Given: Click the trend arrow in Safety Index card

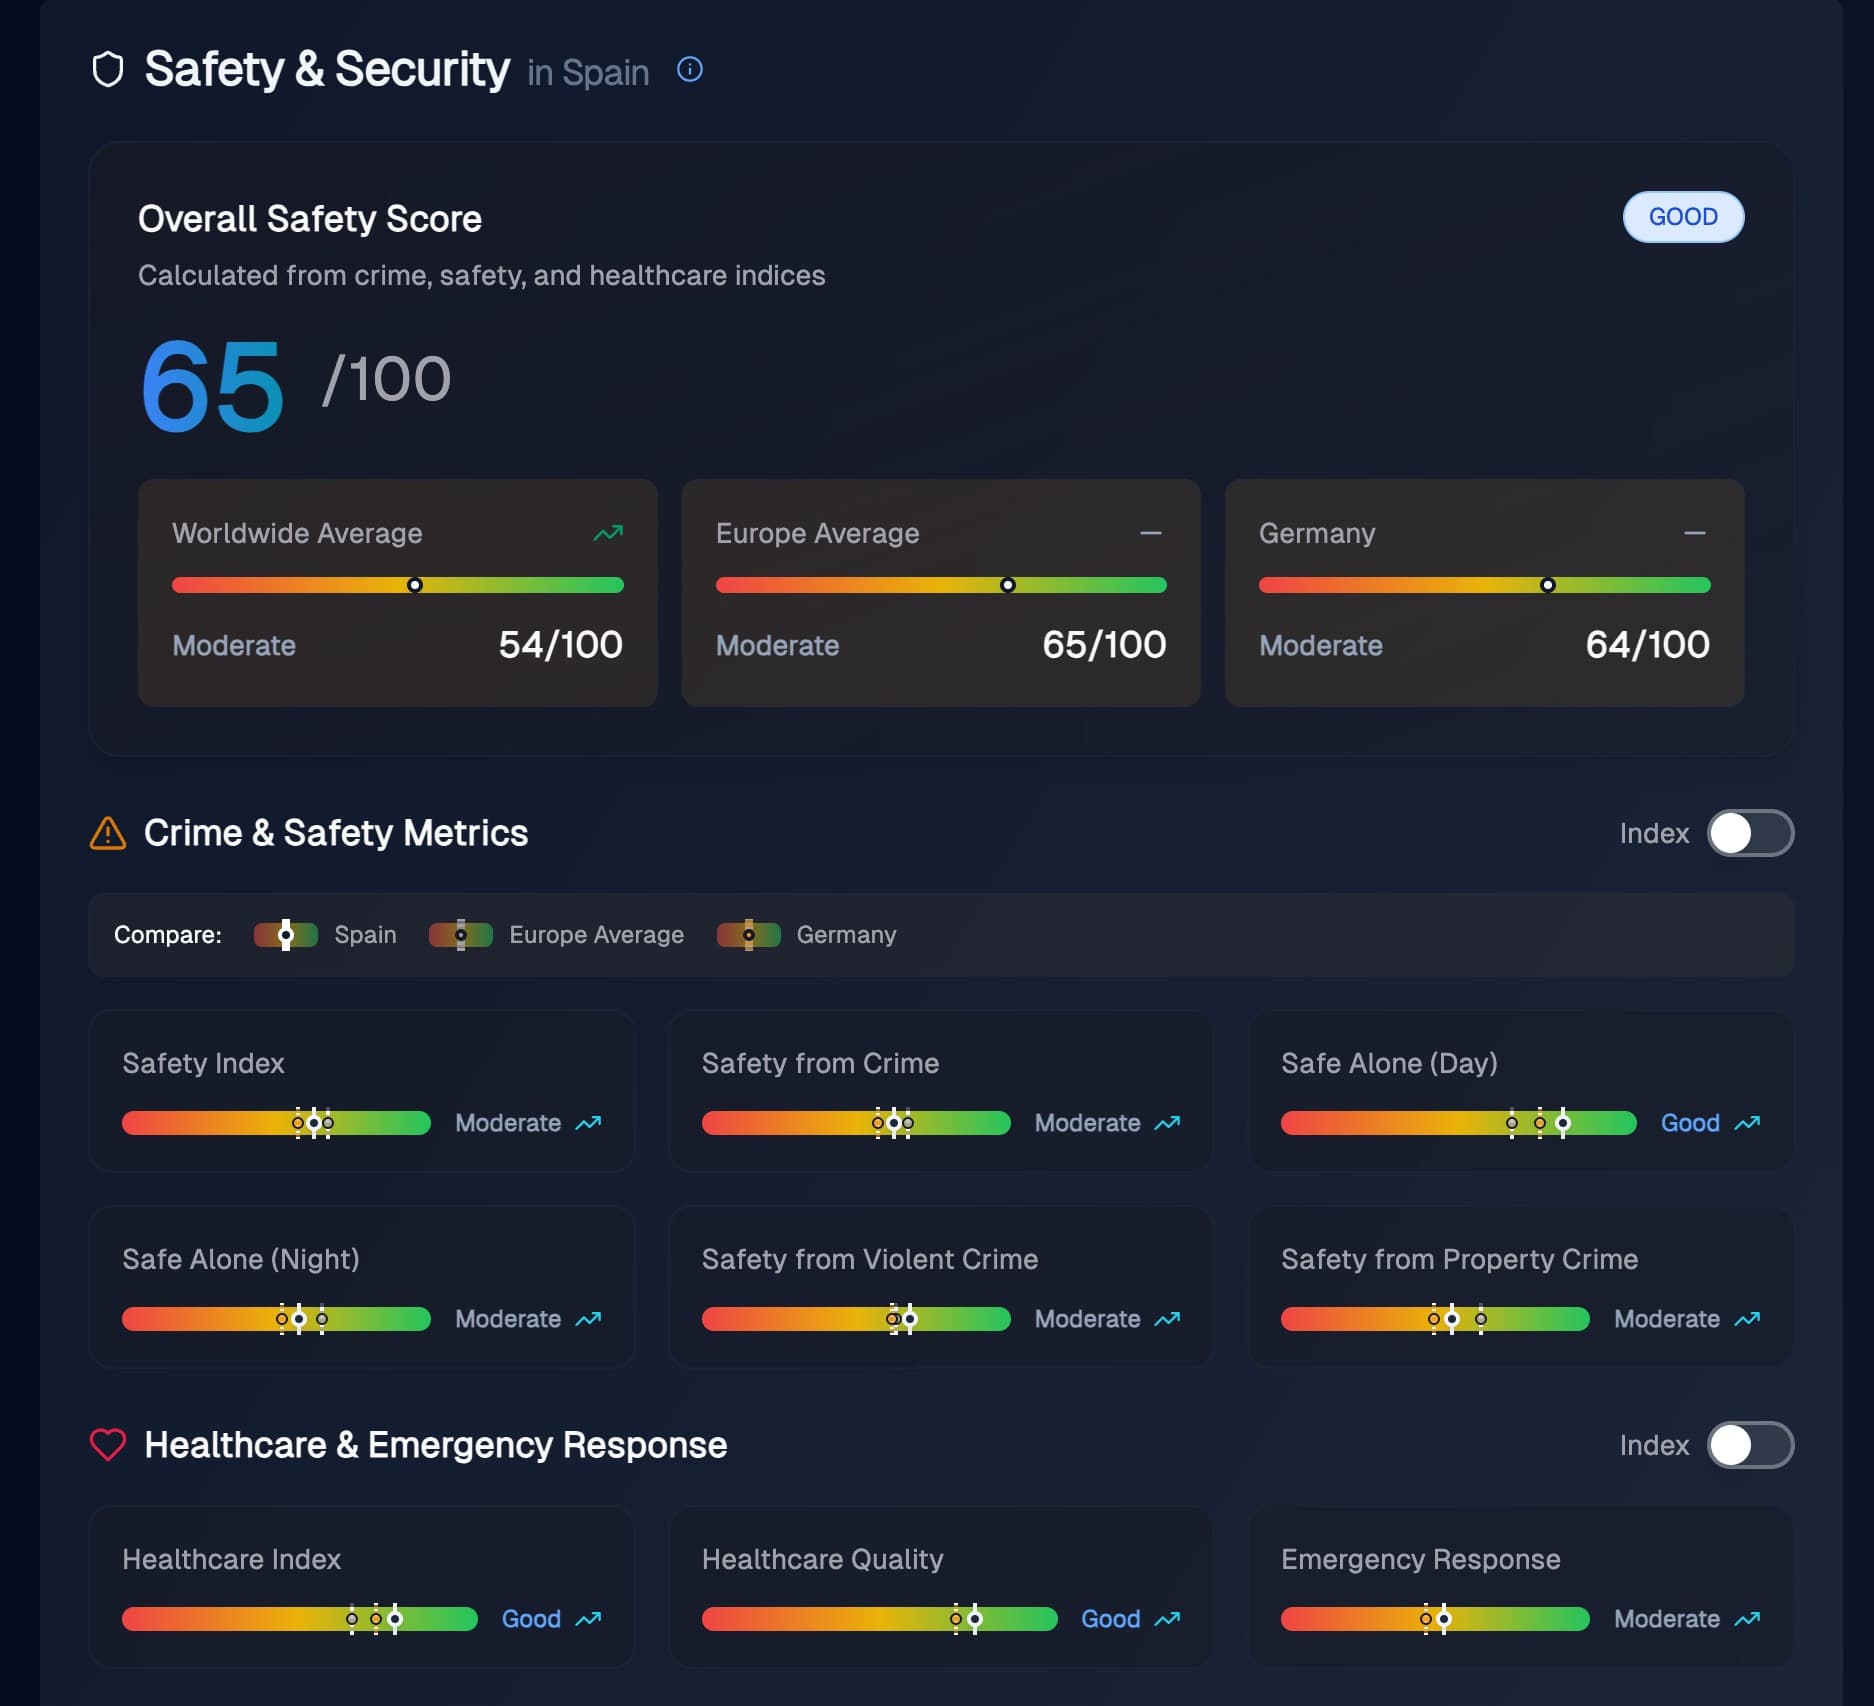Looking at the screenshot, I should coord(589,1123).
